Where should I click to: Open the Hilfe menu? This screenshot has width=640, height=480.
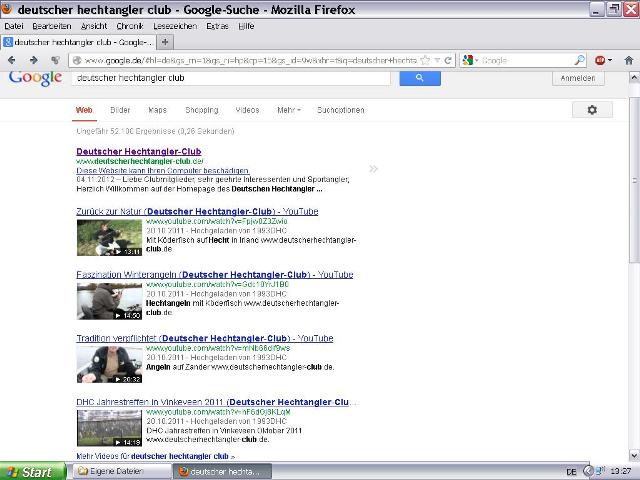point(247,26)
